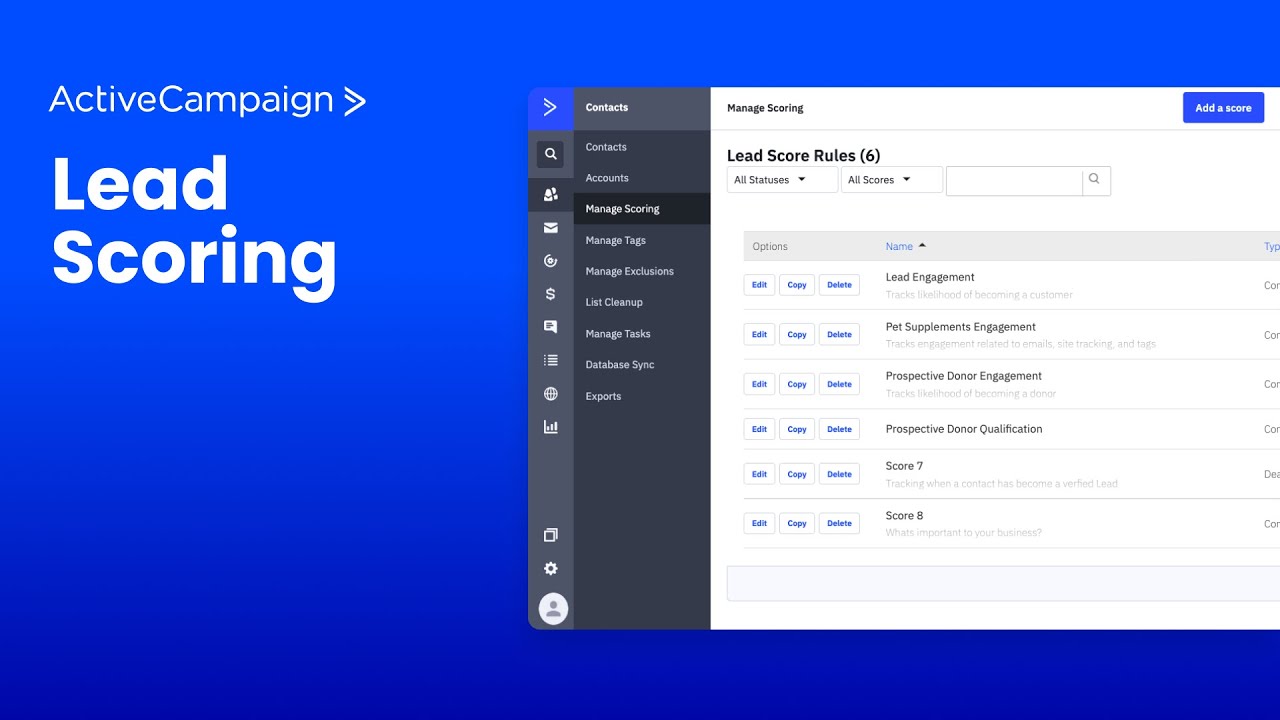Edit the Score 7 rule

[x=759, y=474]
